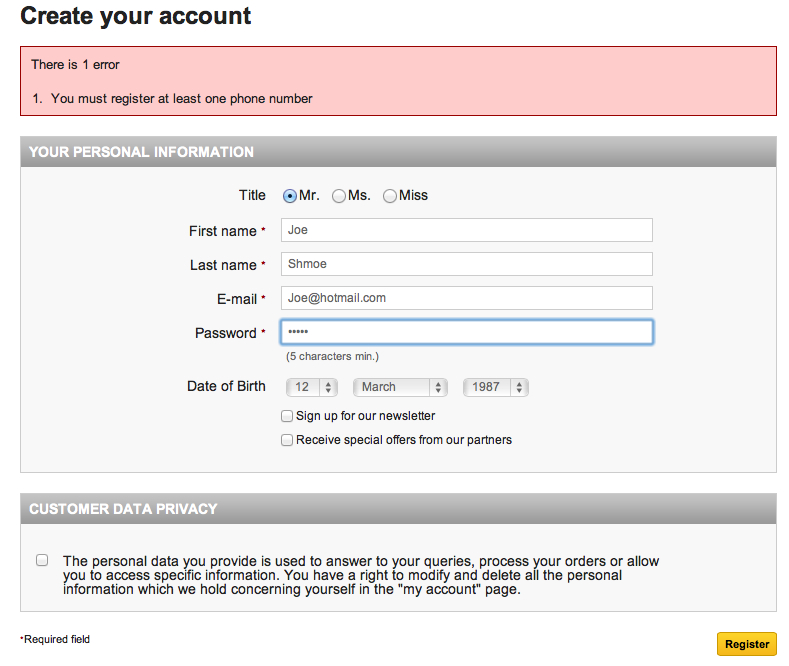Check the customer data privacy checkbox
789x666 pixels.
point(42,560)
